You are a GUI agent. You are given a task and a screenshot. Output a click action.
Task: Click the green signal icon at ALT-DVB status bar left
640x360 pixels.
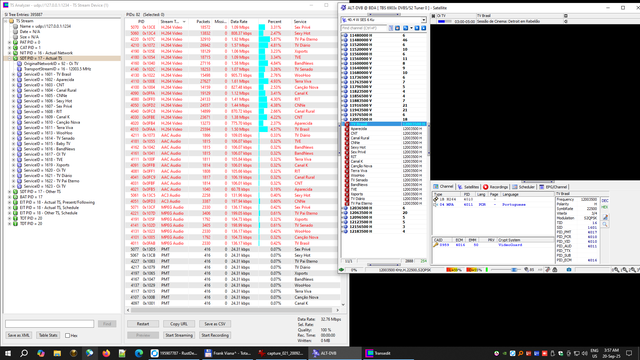[x=342, y=270]
